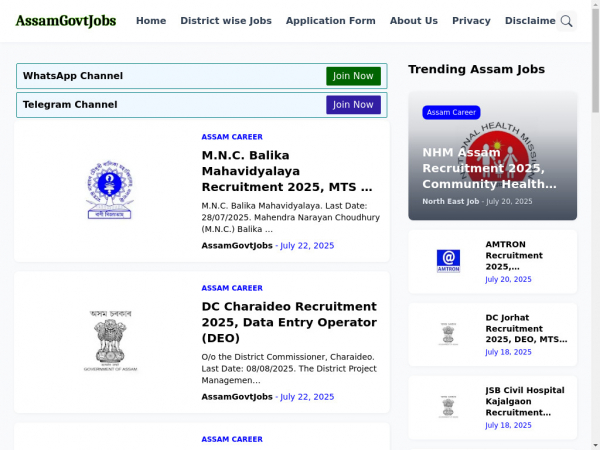Click North East Job author on NHM card
The image size is (600, 450).
(450, 201)
